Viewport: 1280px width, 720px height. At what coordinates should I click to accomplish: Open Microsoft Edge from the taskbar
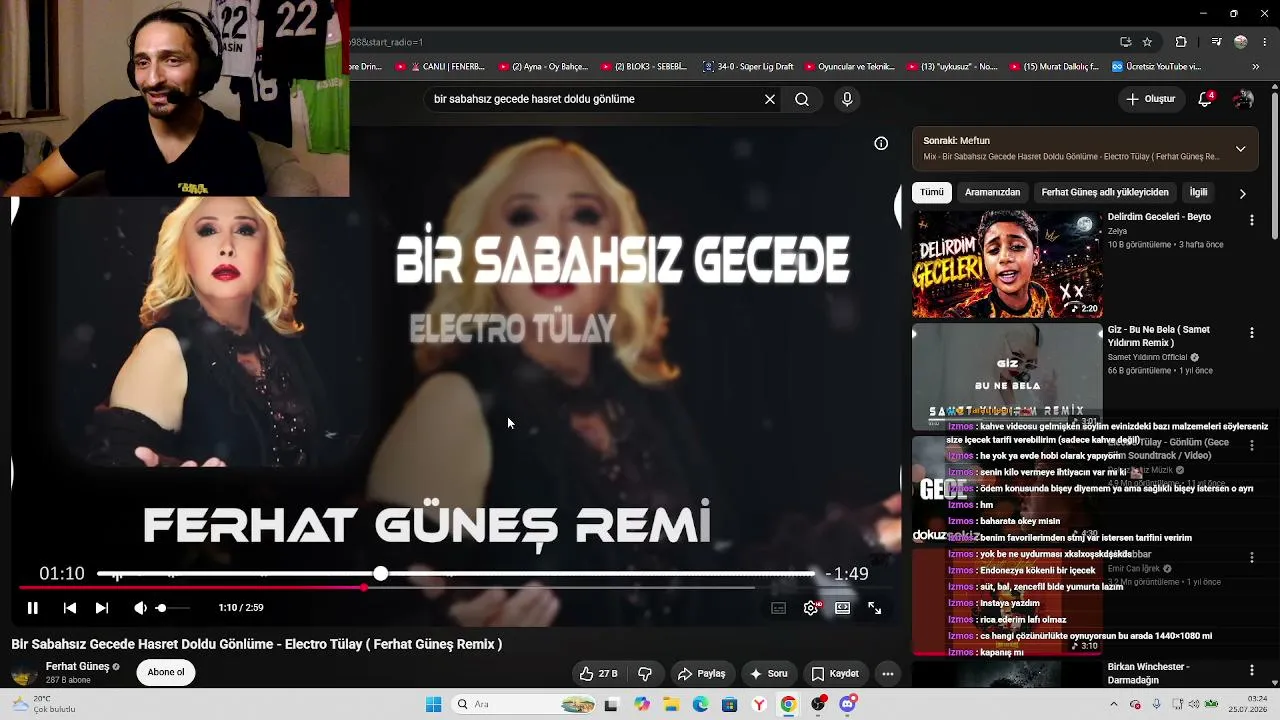[700, 704]
